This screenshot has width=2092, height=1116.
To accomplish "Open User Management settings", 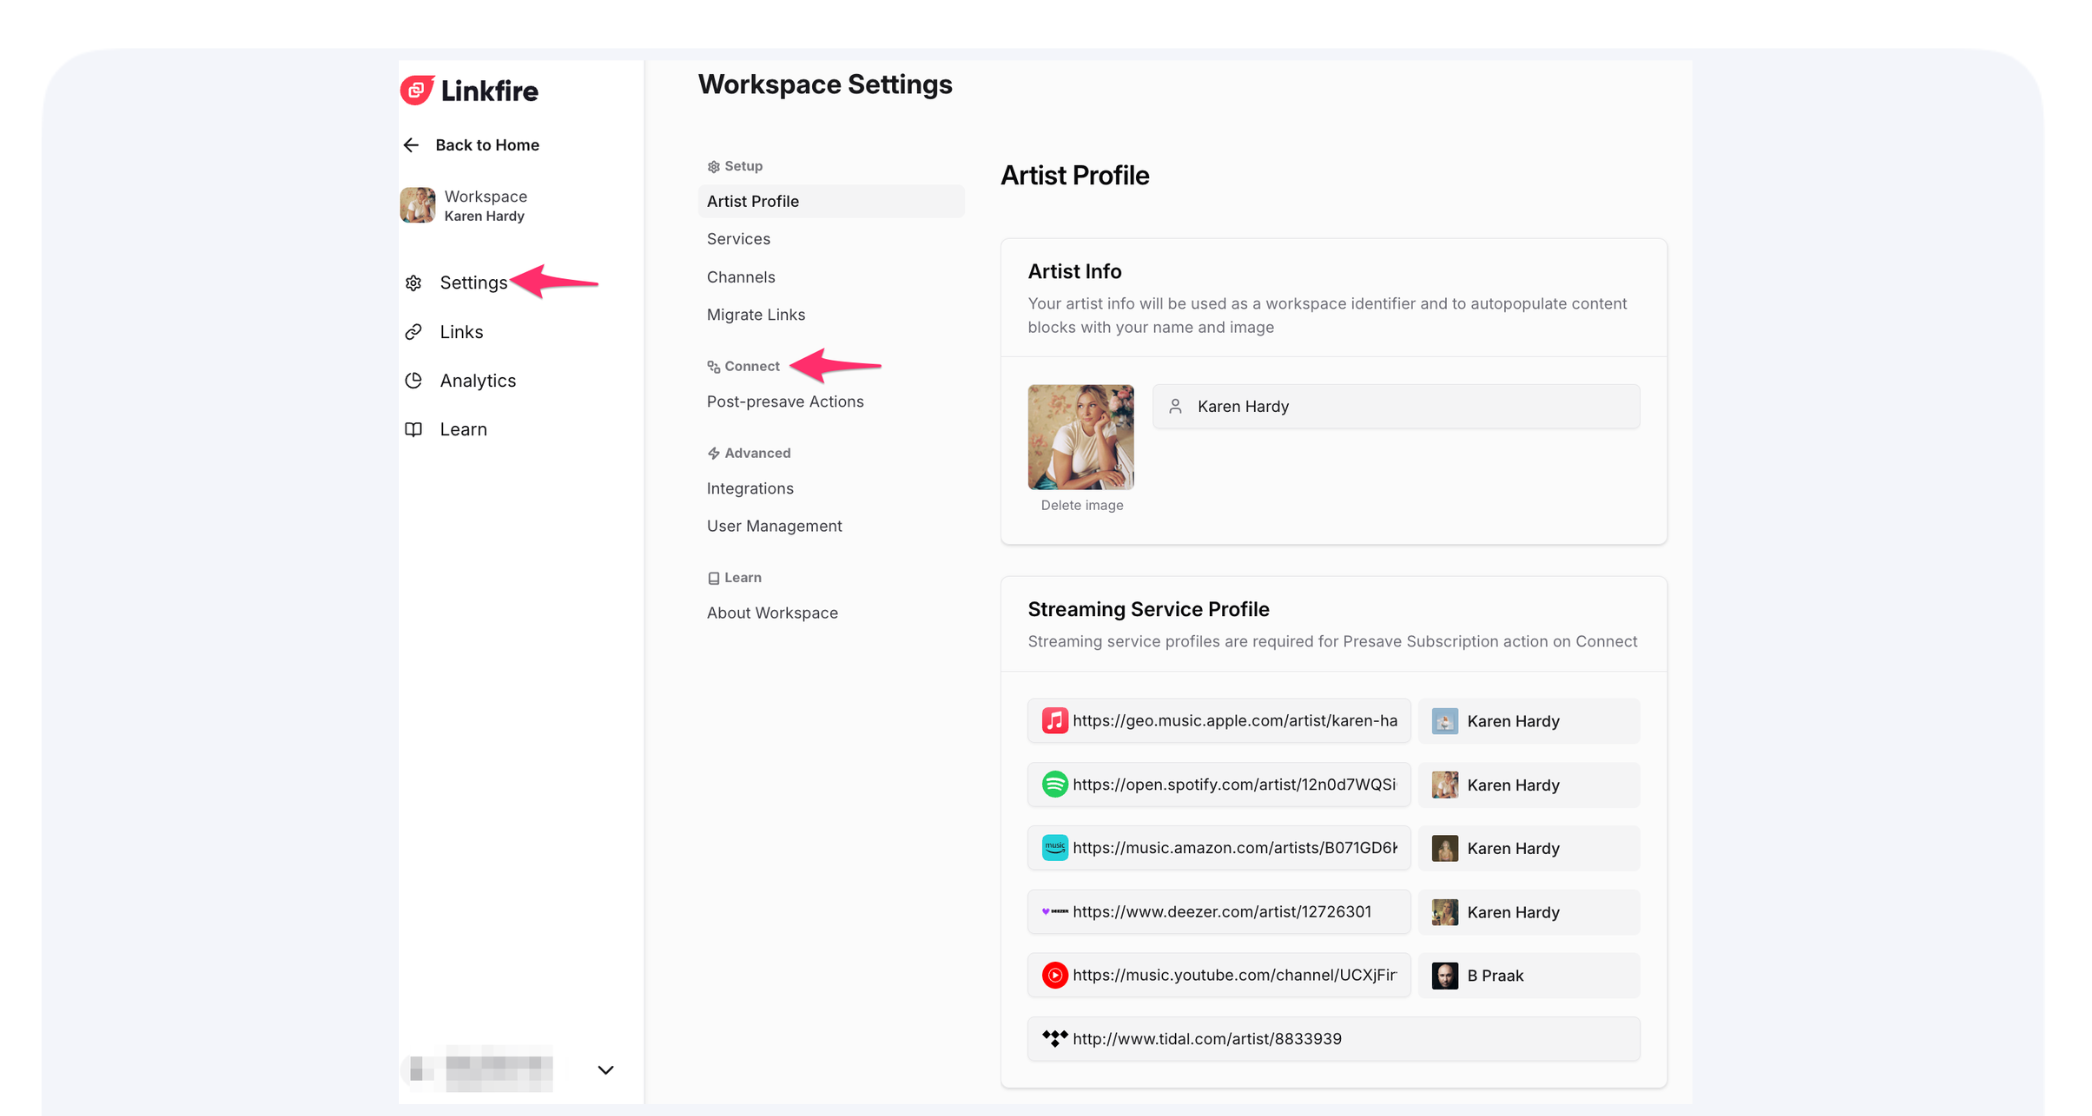I will tap(774, 526).
